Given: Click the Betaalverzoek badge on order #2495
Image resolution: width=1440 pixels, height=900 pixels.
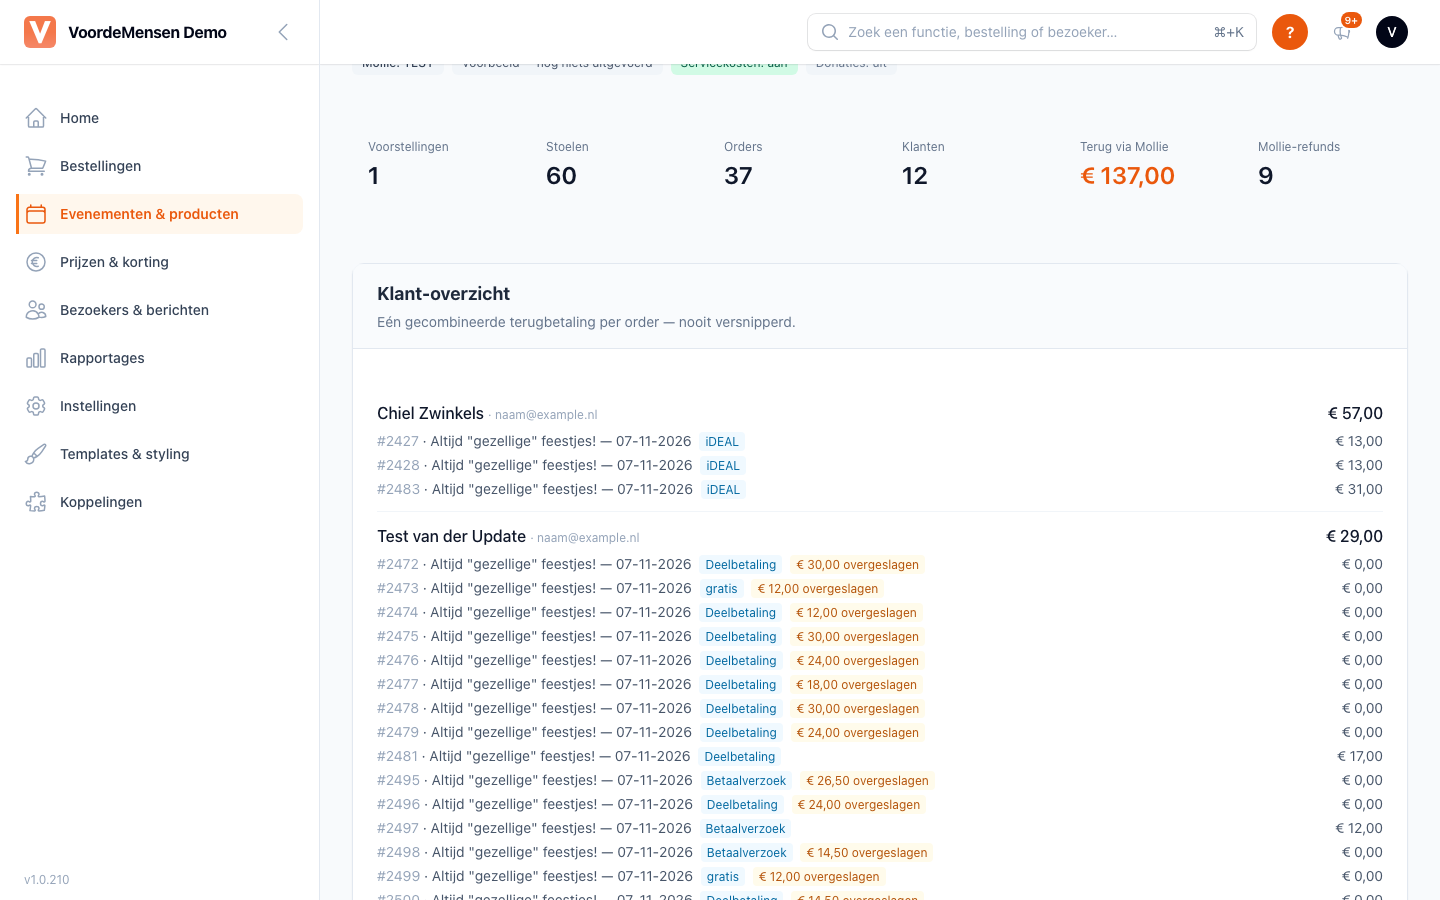Looking at the screenshot, I should (x=746, y=781).
